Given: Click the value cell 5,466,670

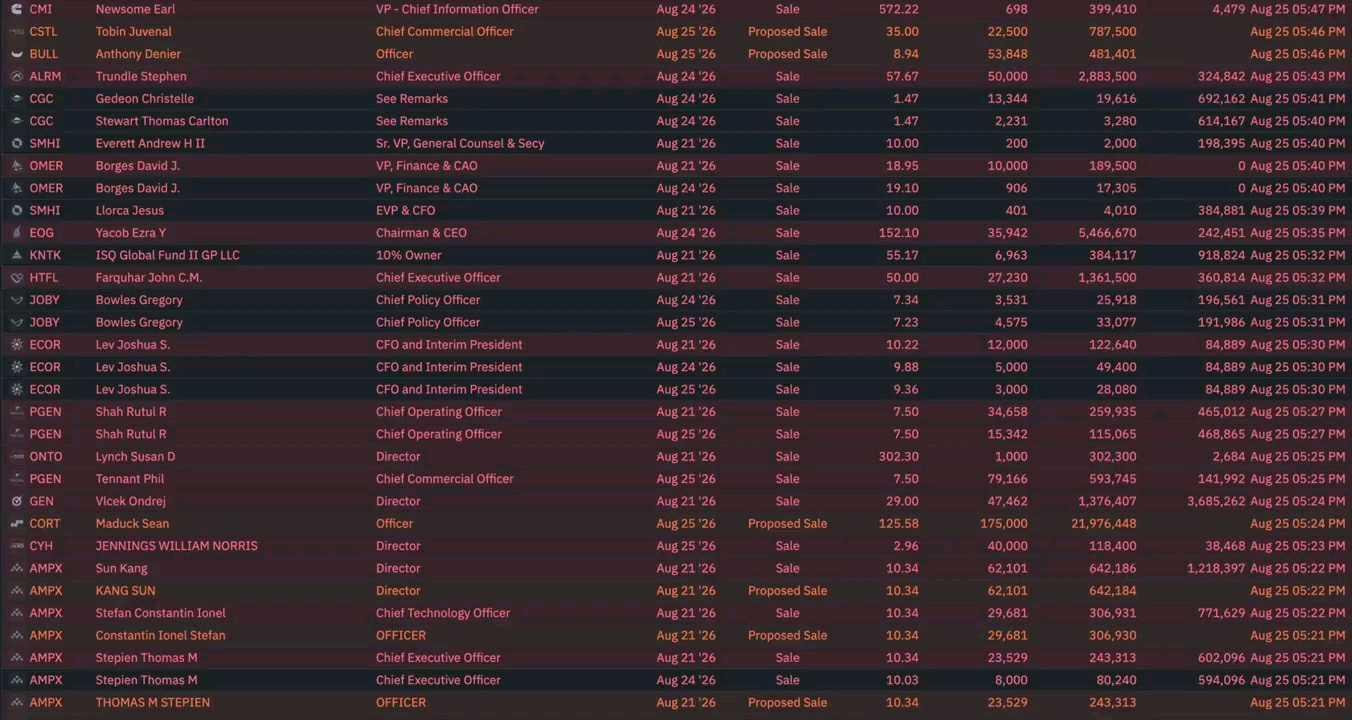Looking at the screenshot, I should coord(1106,233).
